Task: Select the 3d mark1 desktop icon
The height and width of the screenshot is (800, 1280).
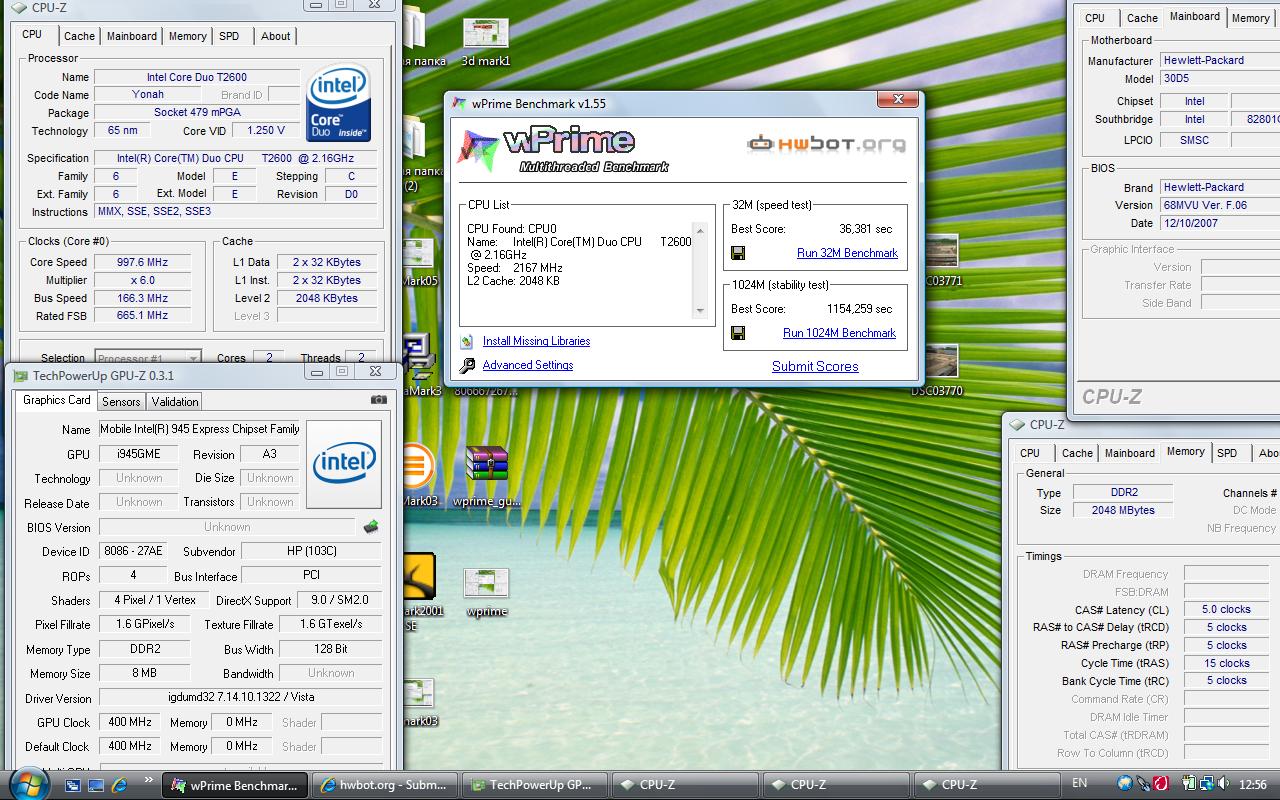Action: pos(486,43)
